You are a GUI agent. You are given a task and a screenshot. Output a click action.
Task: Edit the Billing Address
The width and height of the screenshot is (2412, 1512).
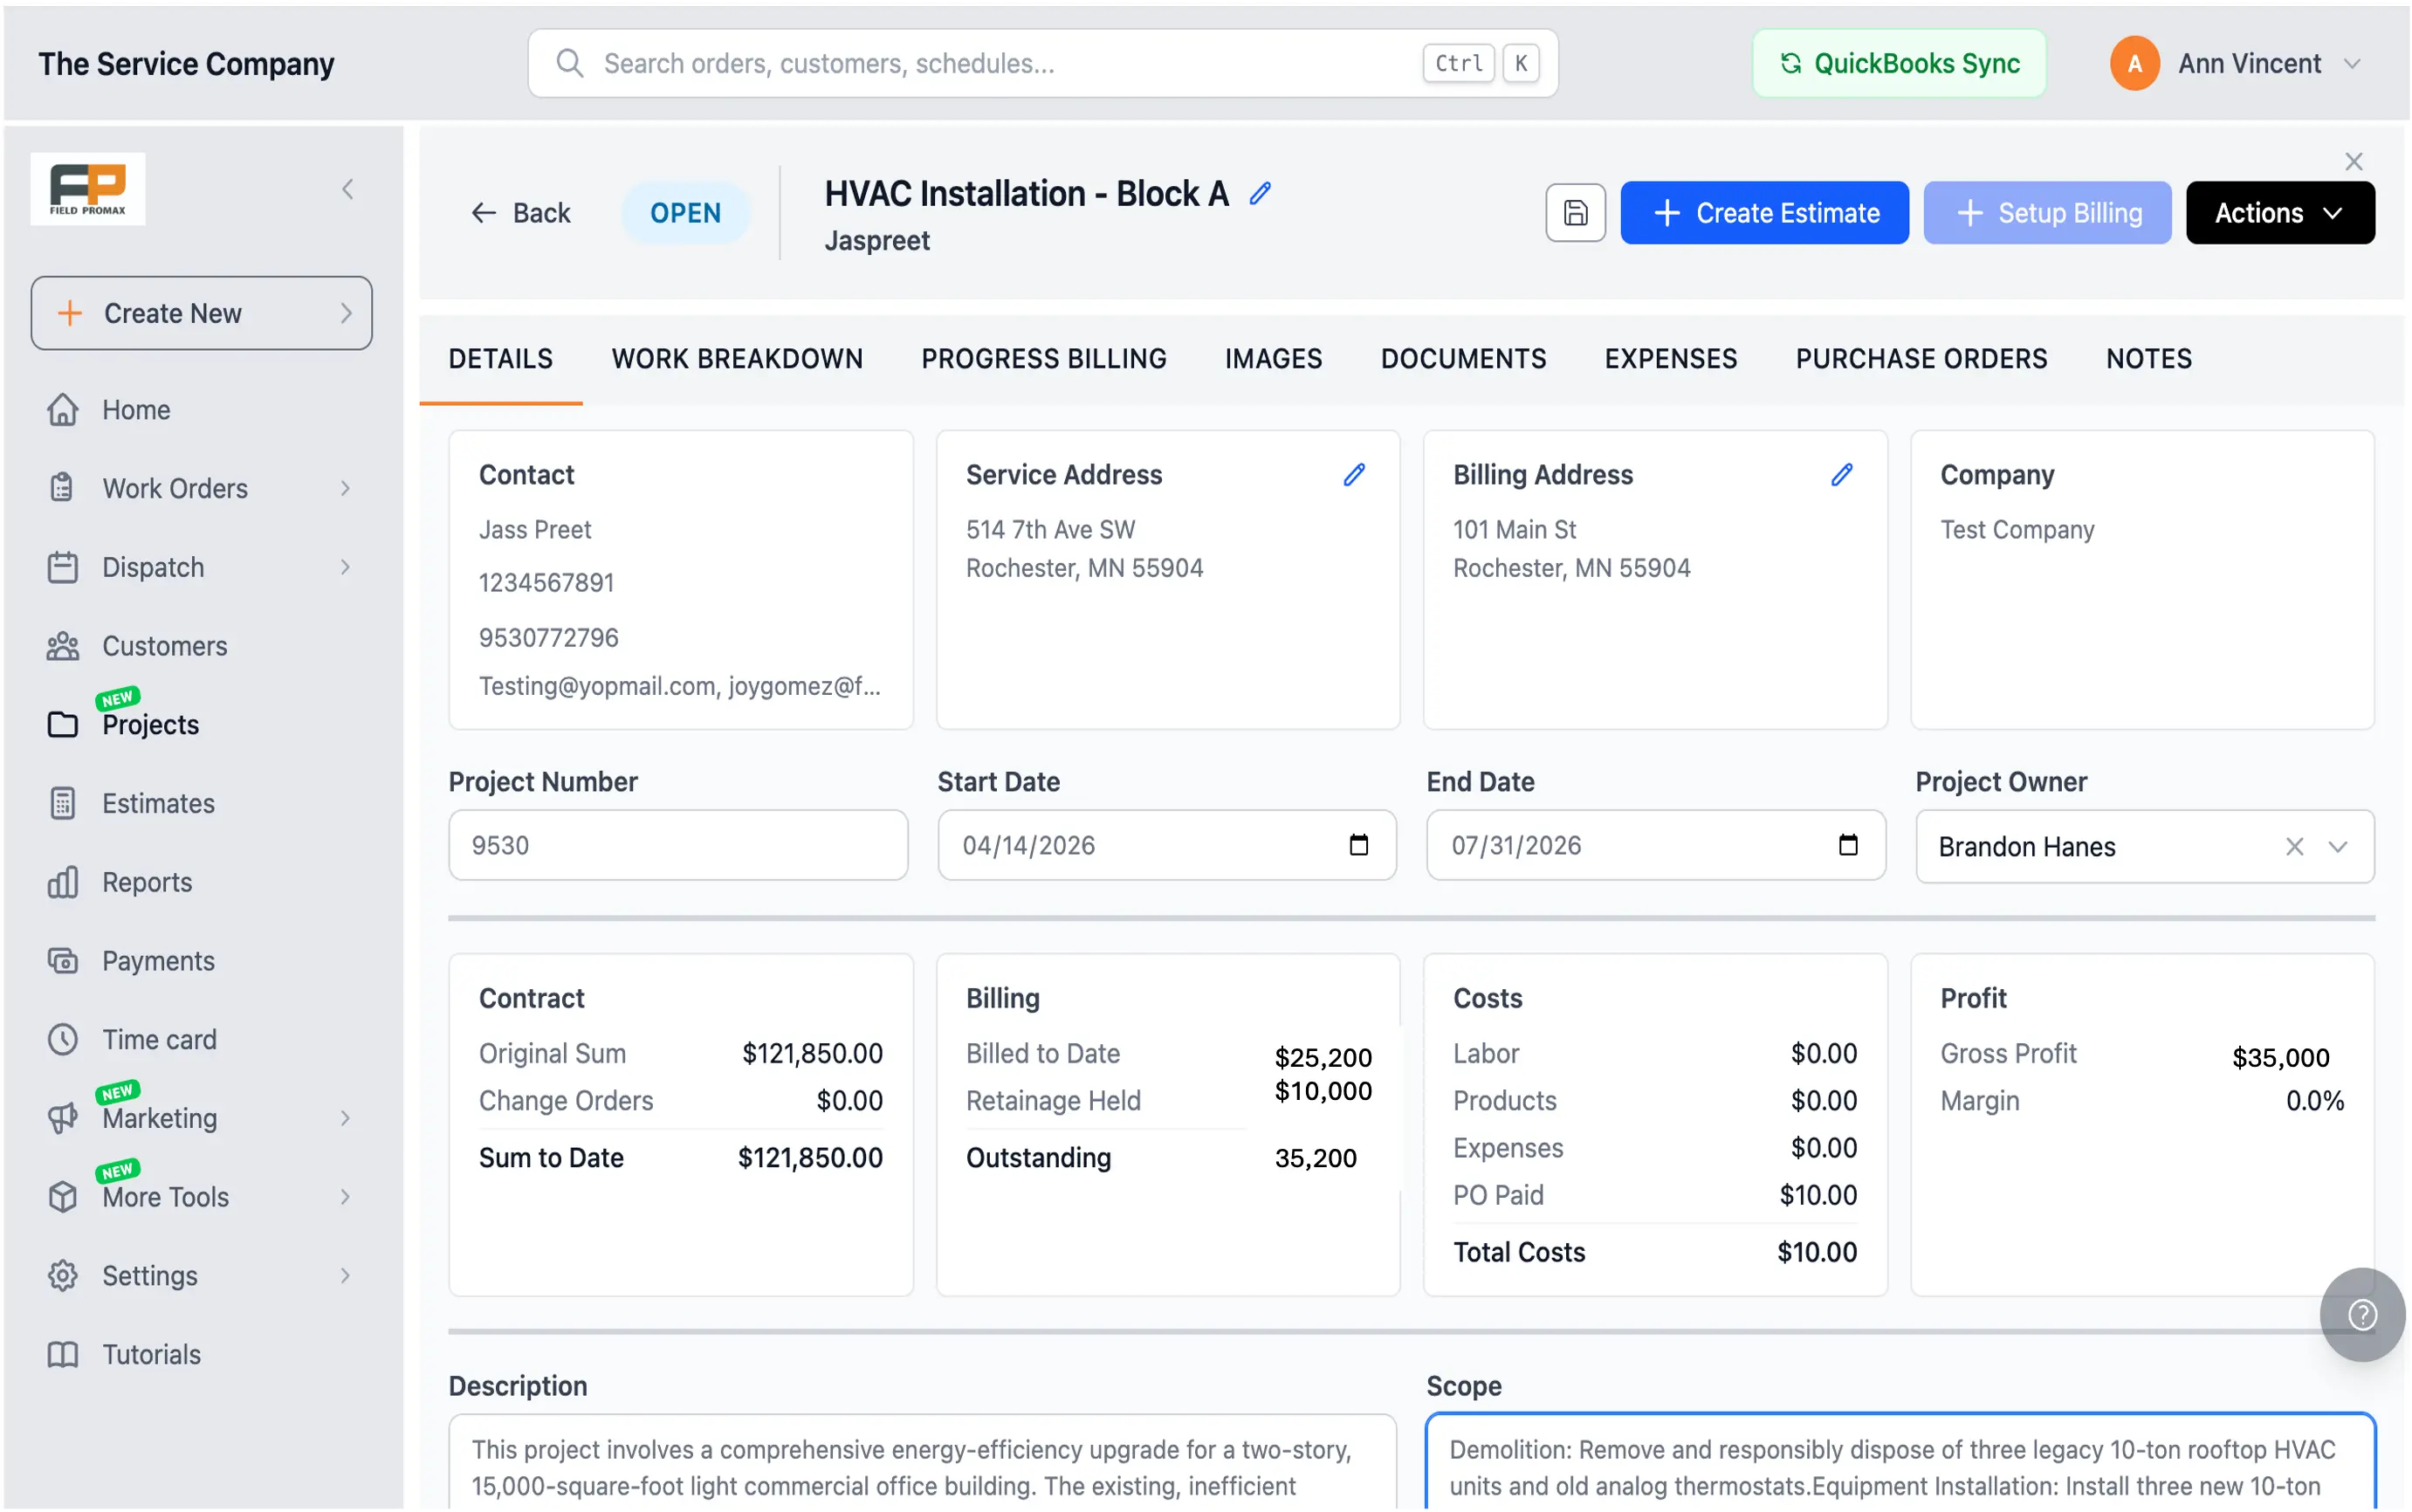point(1841,475)
